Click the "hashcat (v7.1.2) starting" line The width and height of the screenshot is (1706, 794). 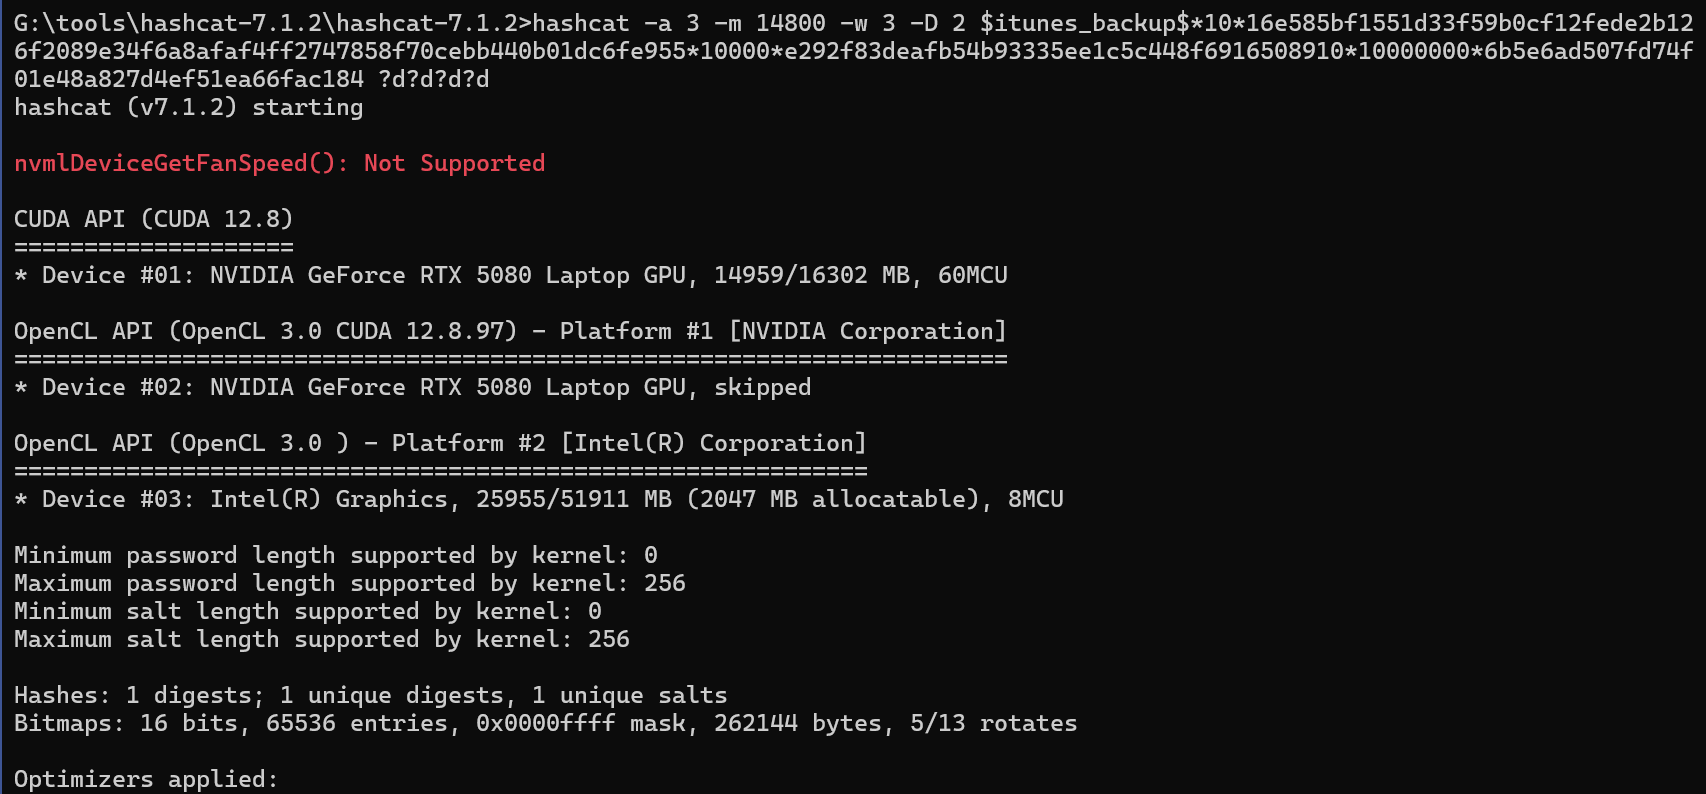(188, 107)
